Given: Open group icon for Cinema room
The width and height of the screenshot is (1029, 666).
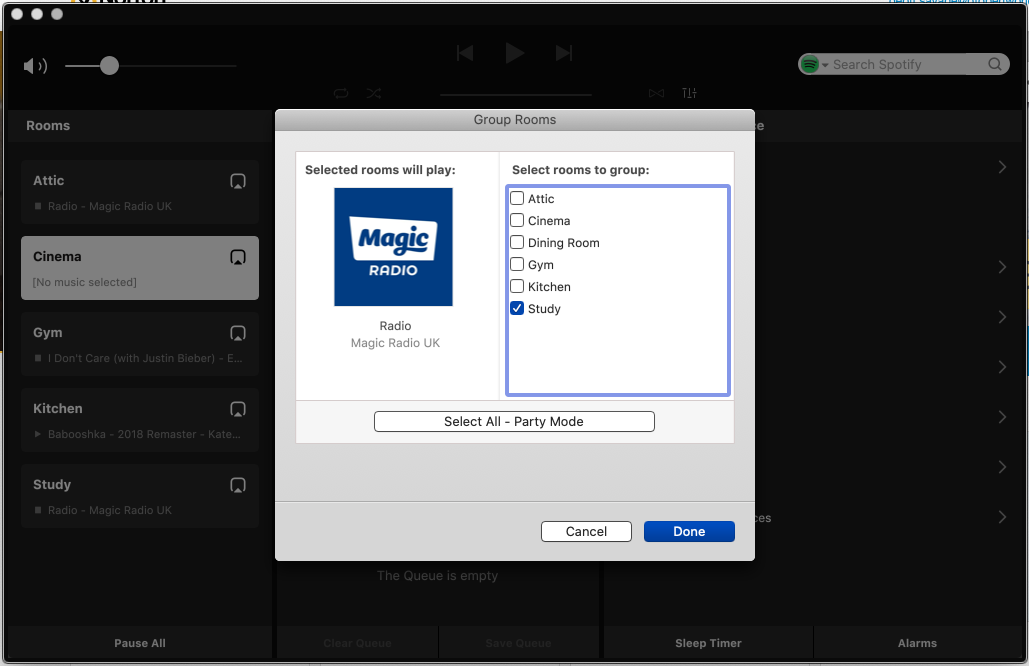Looking at the screenshot, I should tap(238, 257).
